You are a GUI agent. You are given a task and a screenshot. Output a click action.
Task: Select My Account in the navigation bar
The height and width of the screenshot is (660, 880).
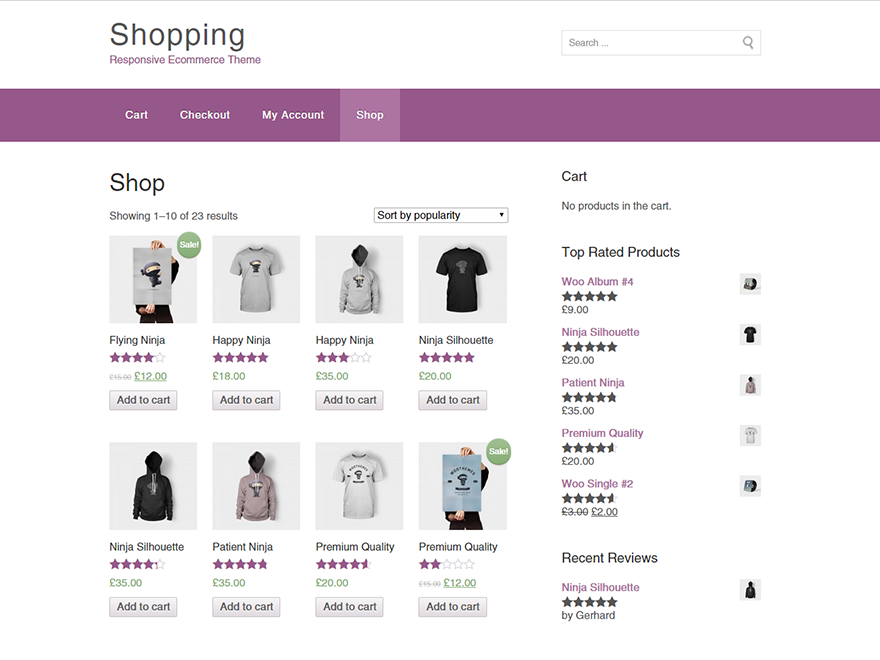(292, 115)
